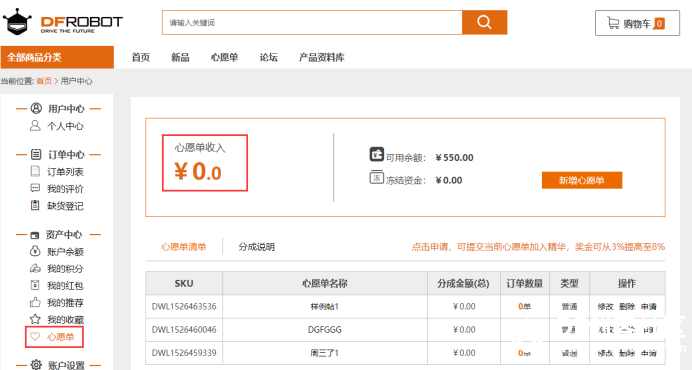Click 申请 for row DWL1526463536
Image resolution: width=692 pixels, height=370 pixels.
(x=649, y=306)
